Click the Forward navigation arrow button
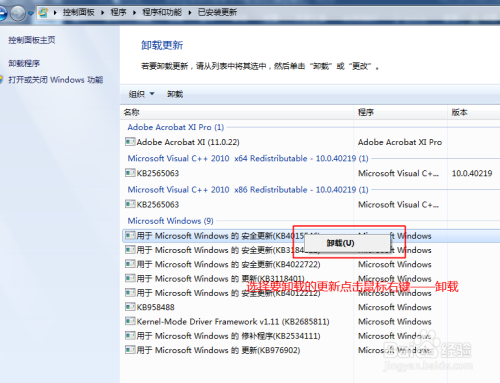The width and height of the screenshot is (500, 383). click(x=17, y=13)
